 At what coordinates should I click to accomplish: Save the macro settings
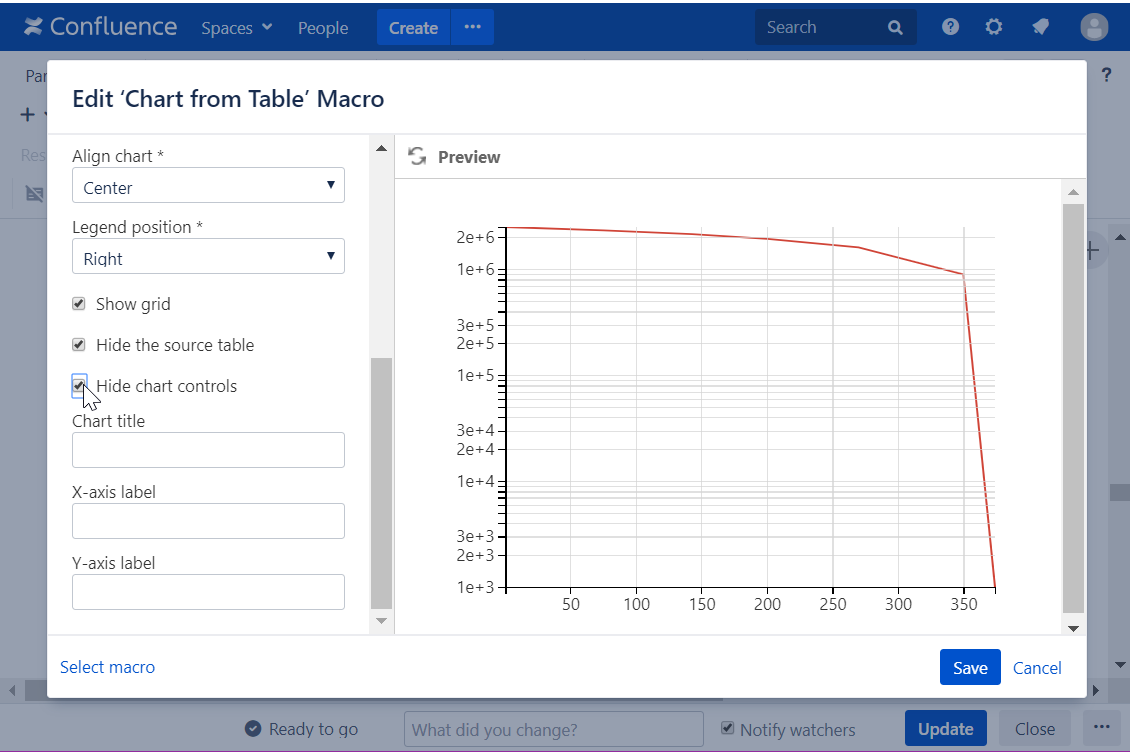click(969, 668)
